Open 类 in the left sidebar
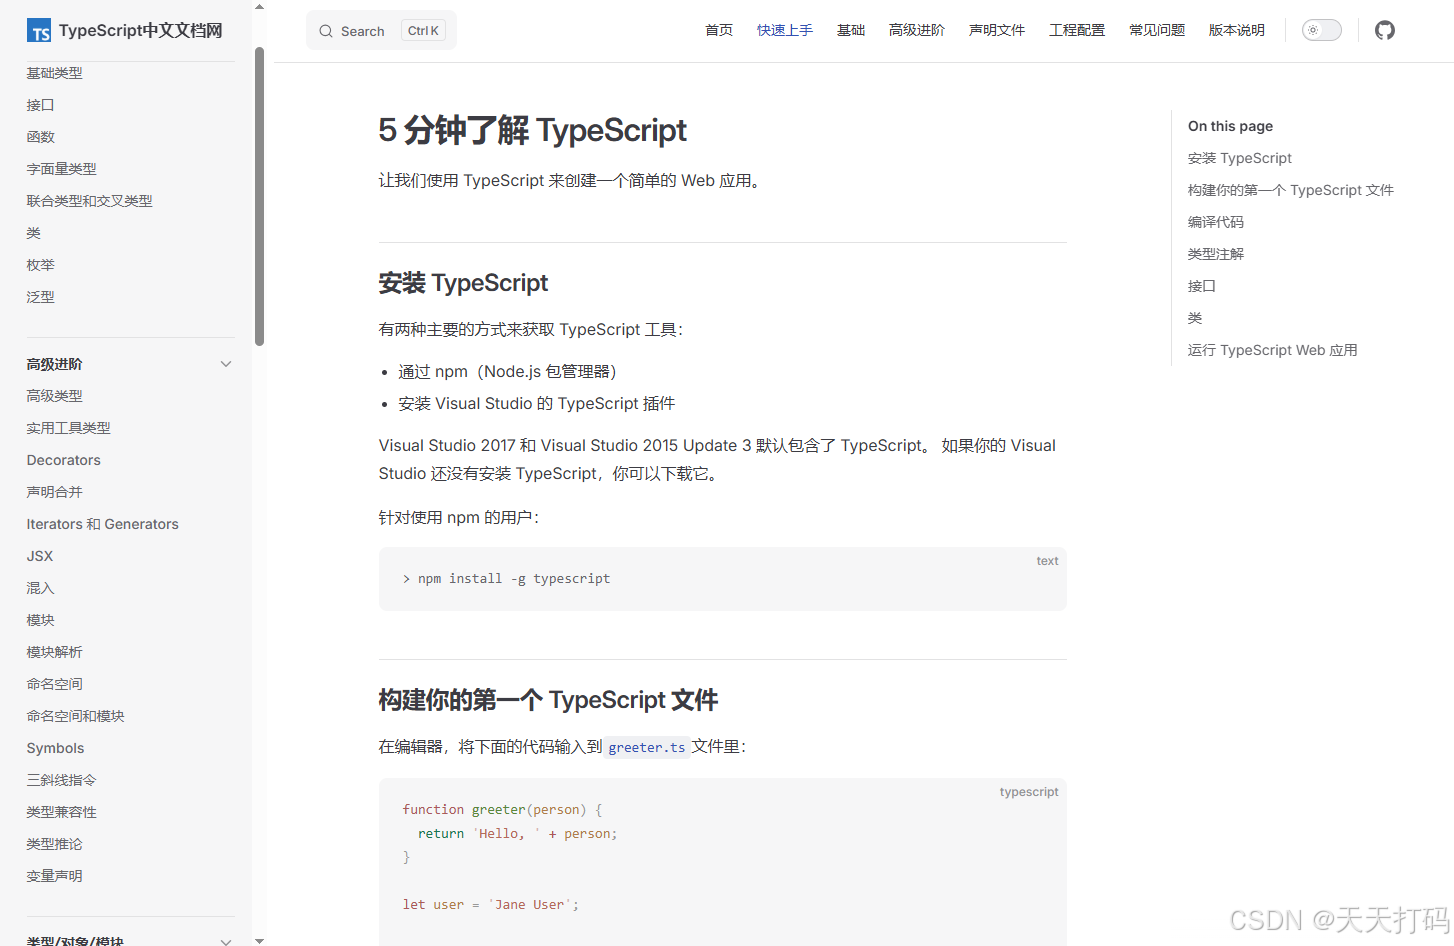This screenshot has height=946, width=1454. (34, 233)
